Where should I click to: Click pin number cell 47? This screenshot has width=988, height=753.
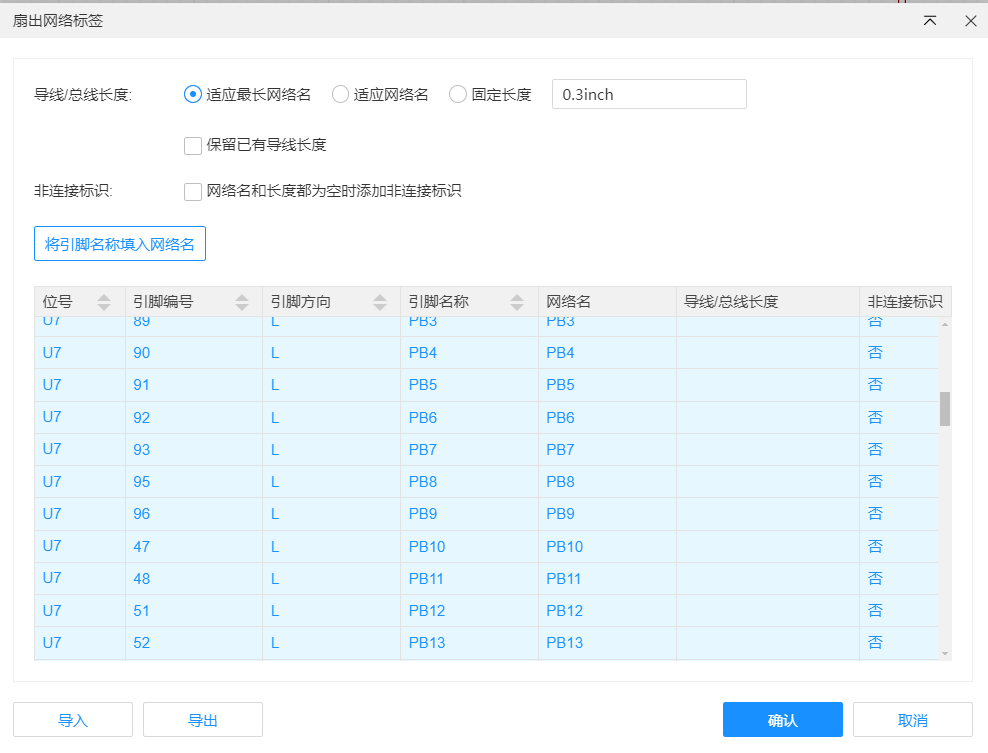tap(194, 547)
